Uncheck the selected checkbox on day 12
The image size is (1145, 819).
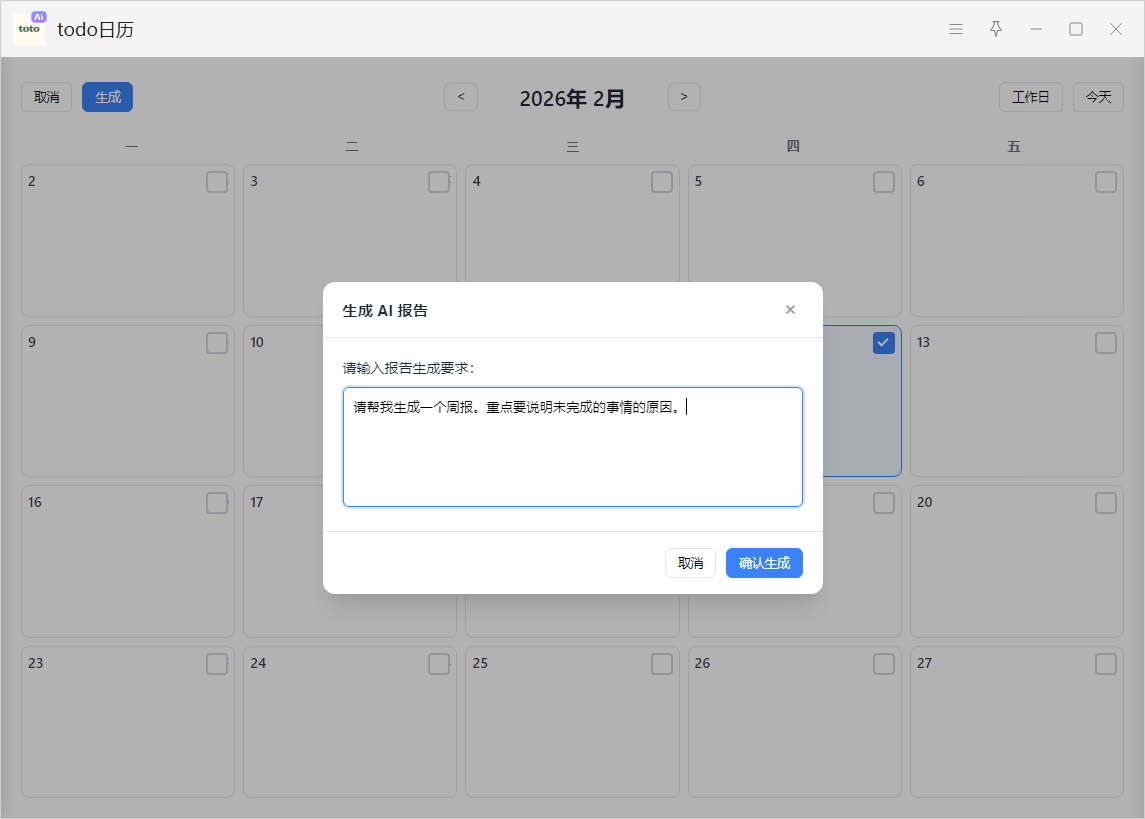(883, 343)
